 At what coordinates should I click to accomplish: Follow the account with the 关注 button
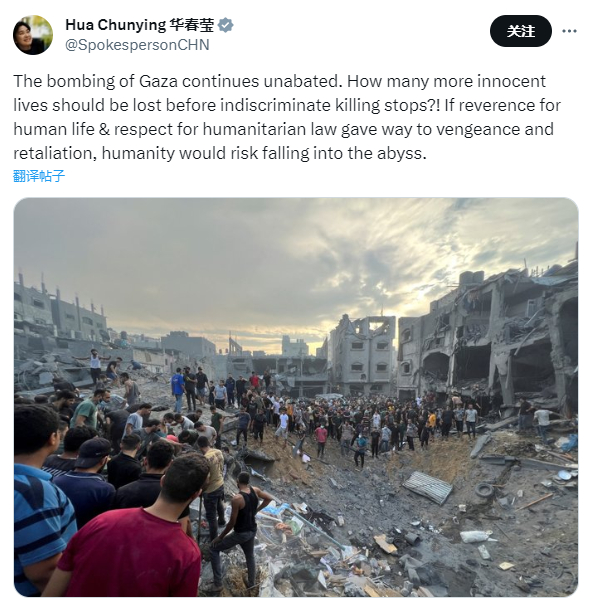pos(520,31)
